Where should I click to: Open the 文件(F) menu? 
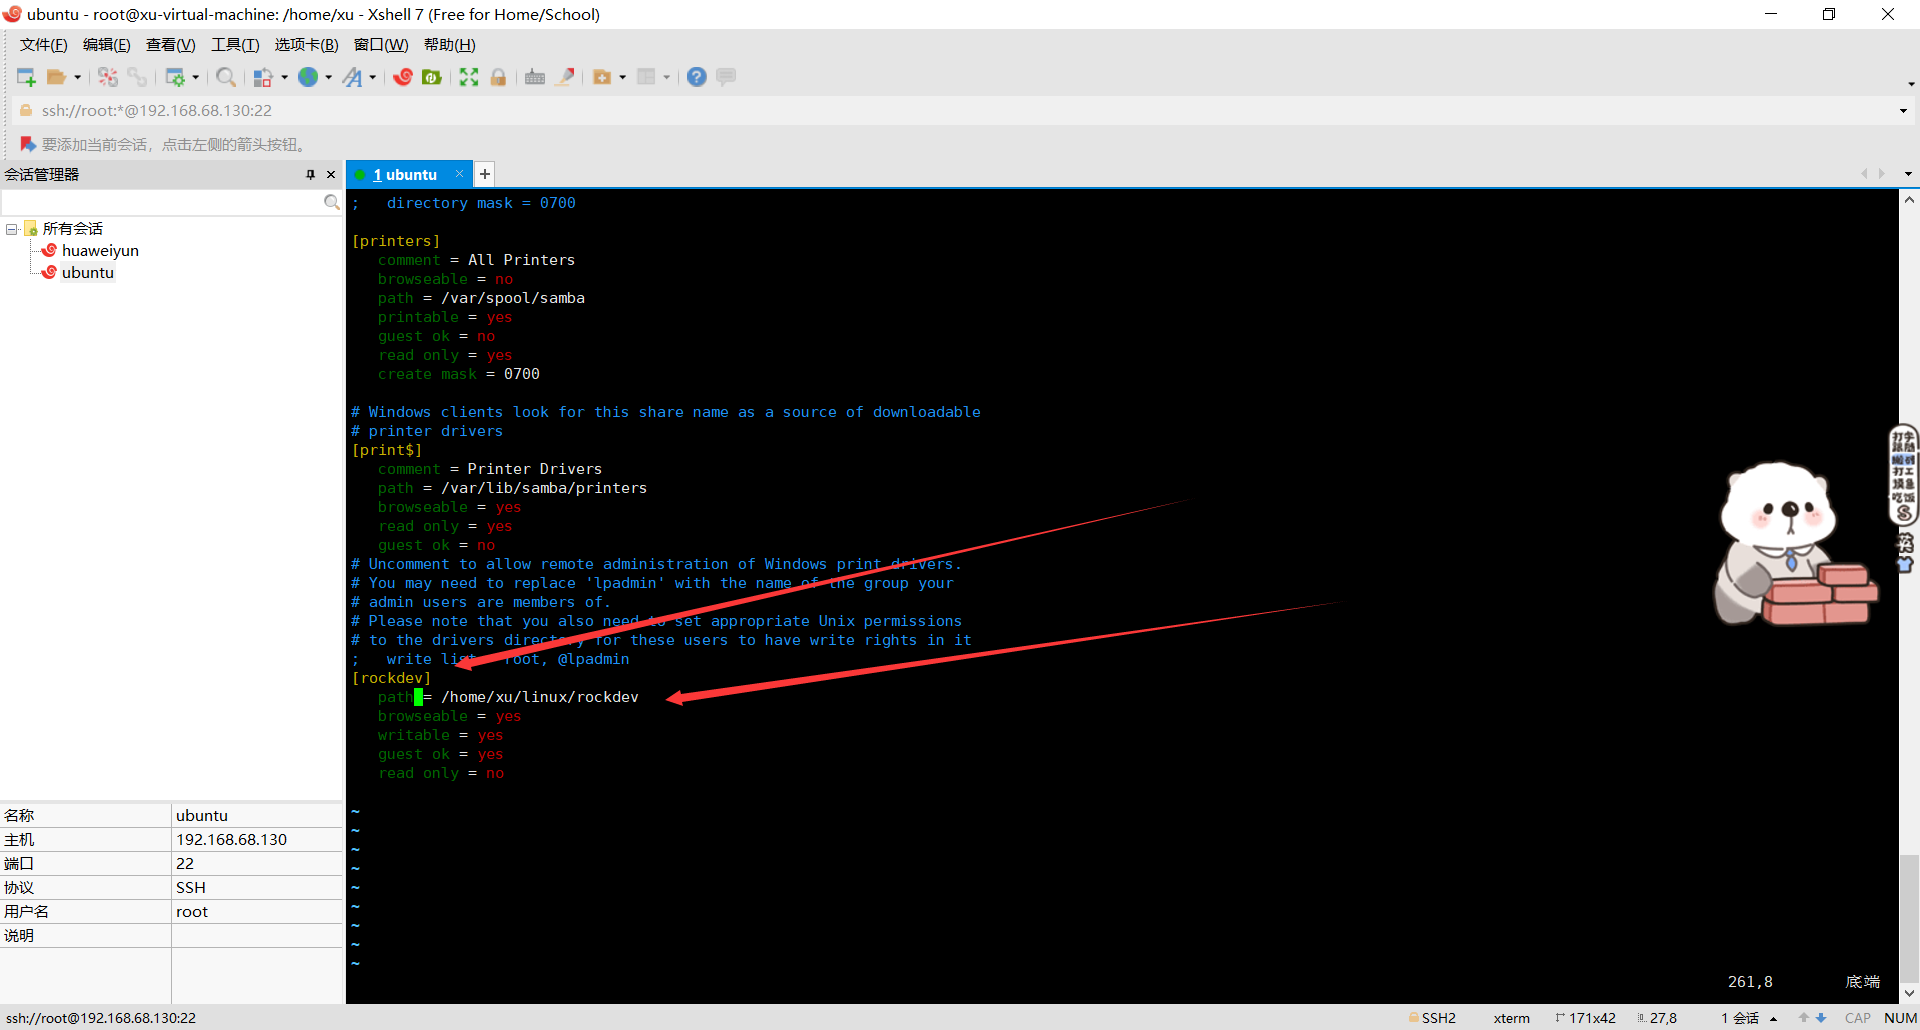tap(43, 45)
